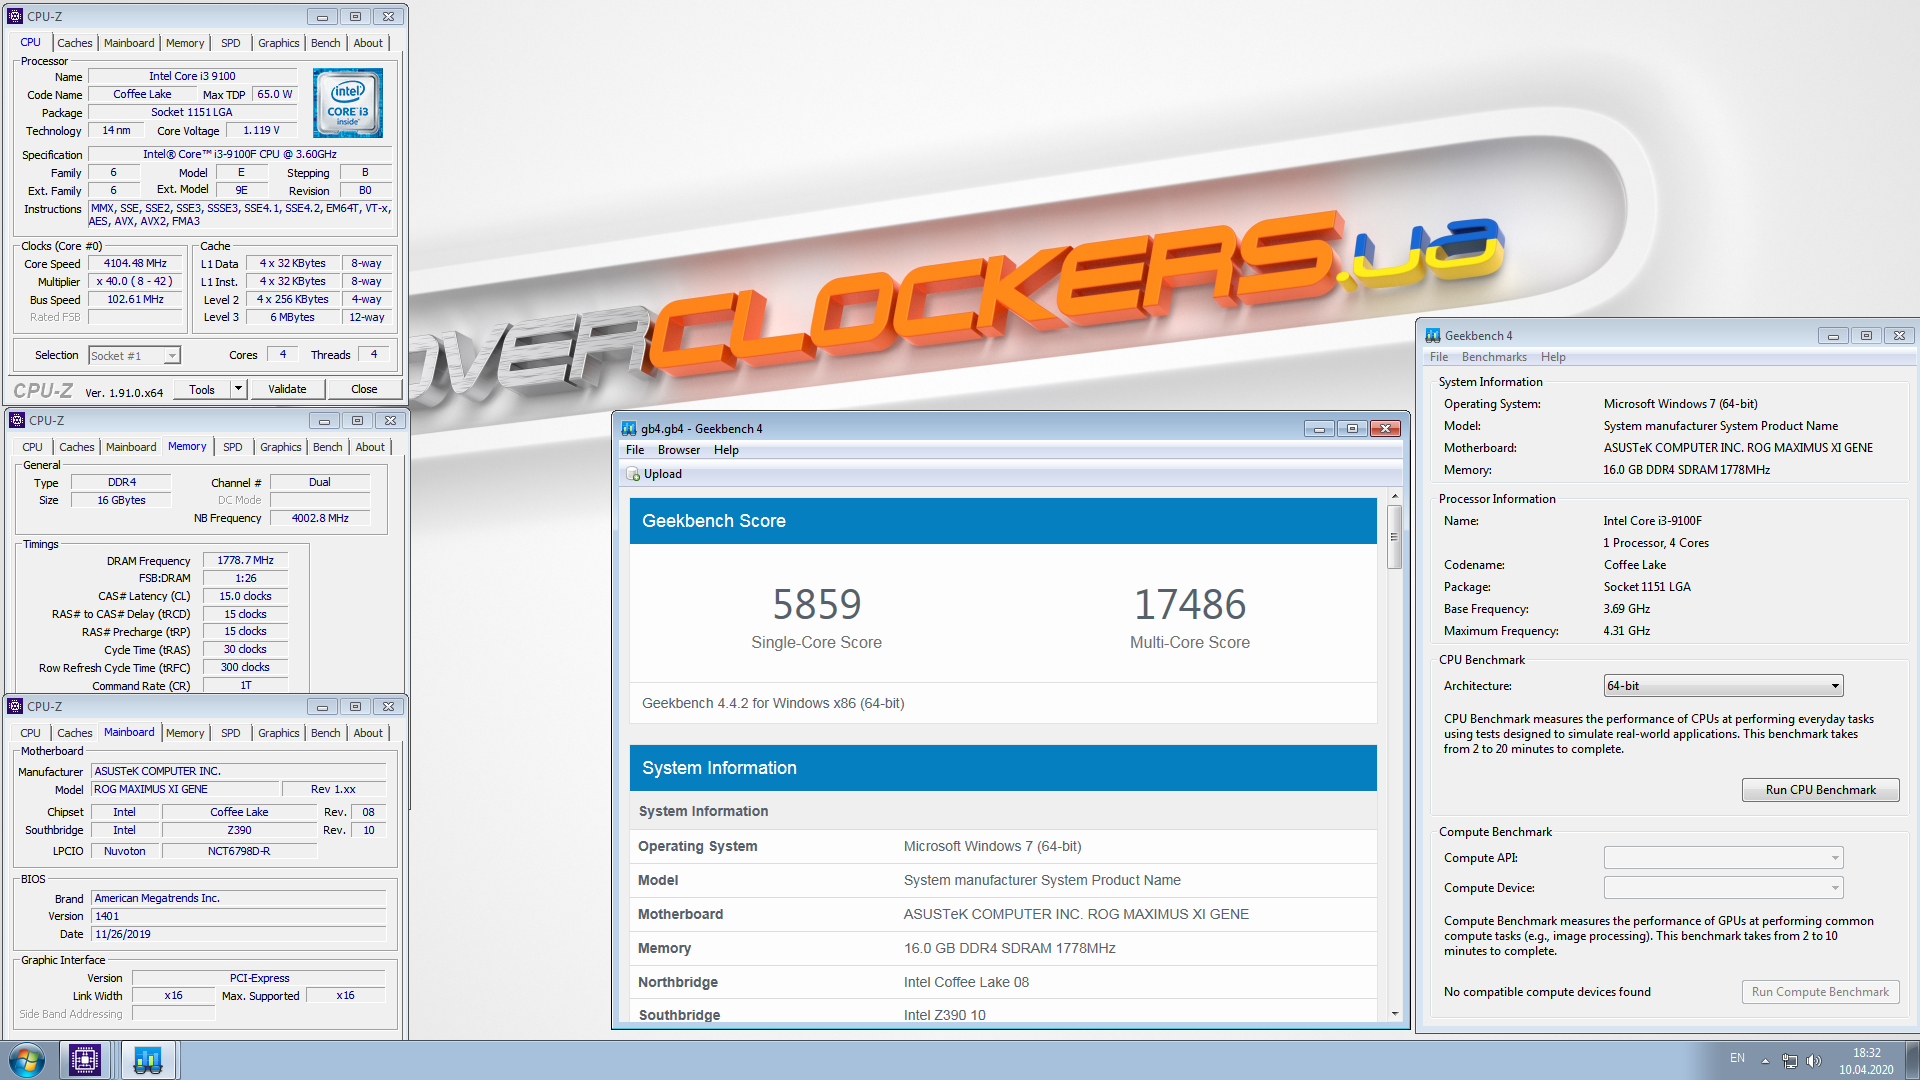Click the network tray icon
Viewport: 1920px width, 1080px height.
pos(1789,1060)
